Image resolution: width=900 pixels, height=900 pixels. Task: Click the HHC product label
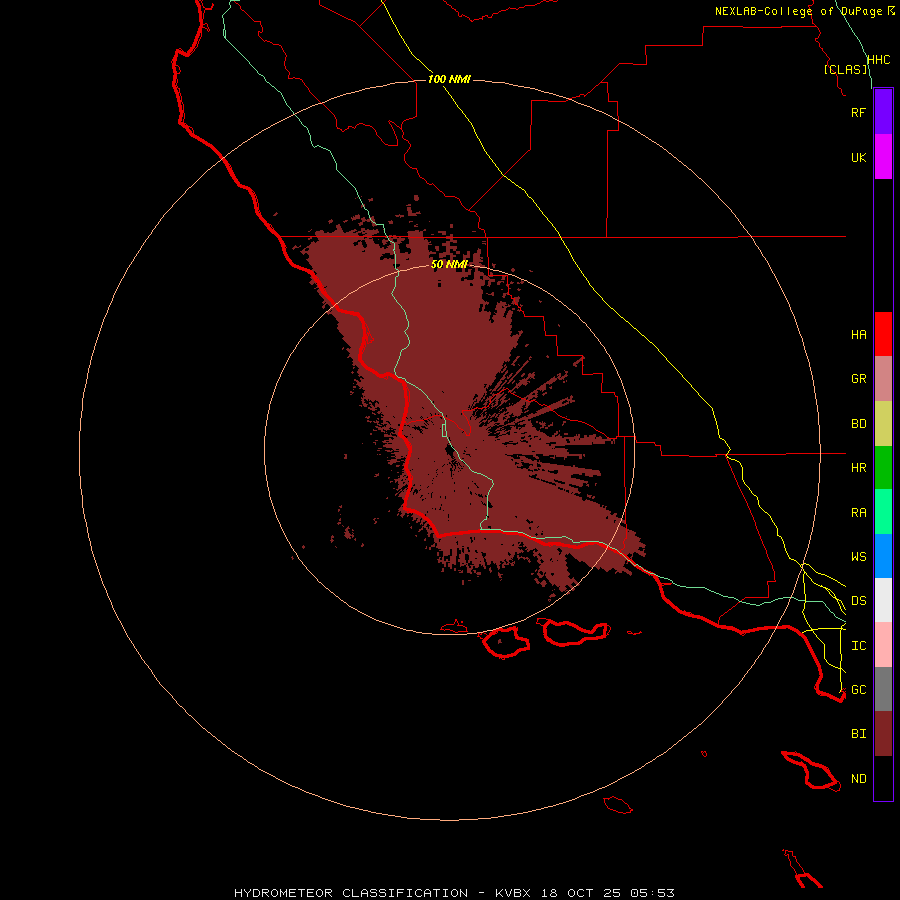coord(878,60)
